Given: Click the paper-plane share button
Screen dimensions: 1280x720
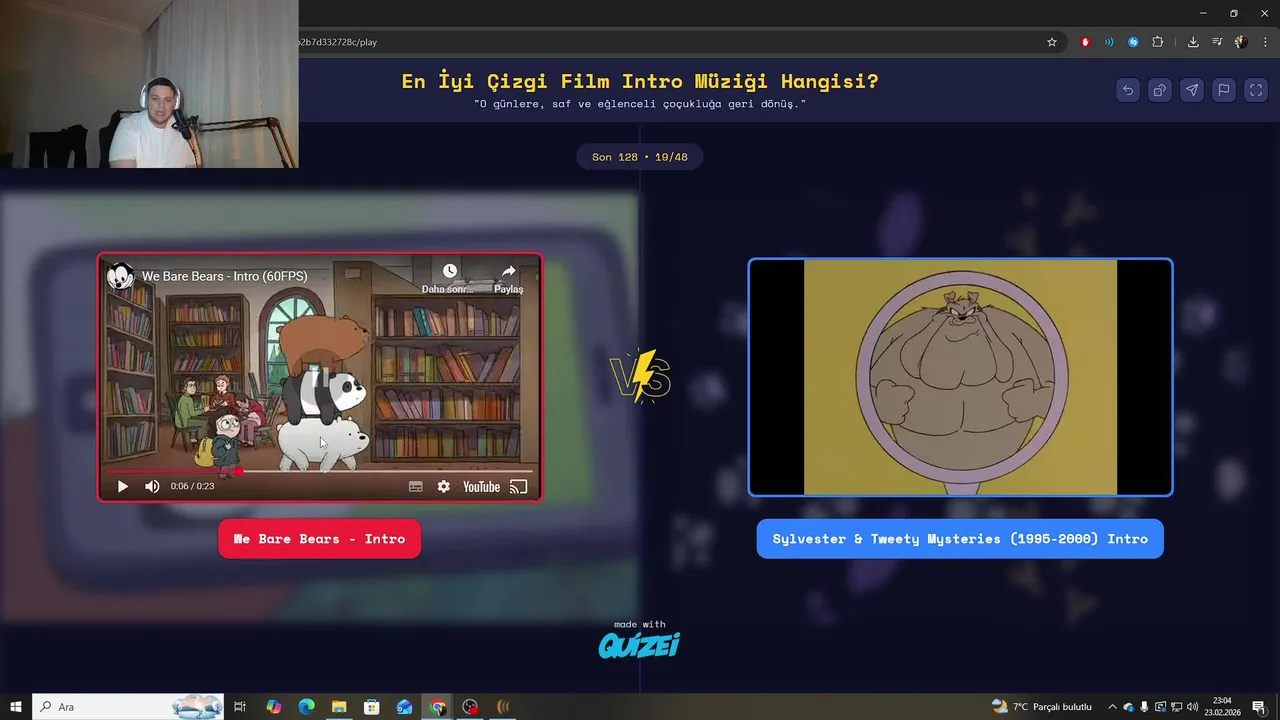Looking at the screenshot, I should click(x=1192, y=90).
